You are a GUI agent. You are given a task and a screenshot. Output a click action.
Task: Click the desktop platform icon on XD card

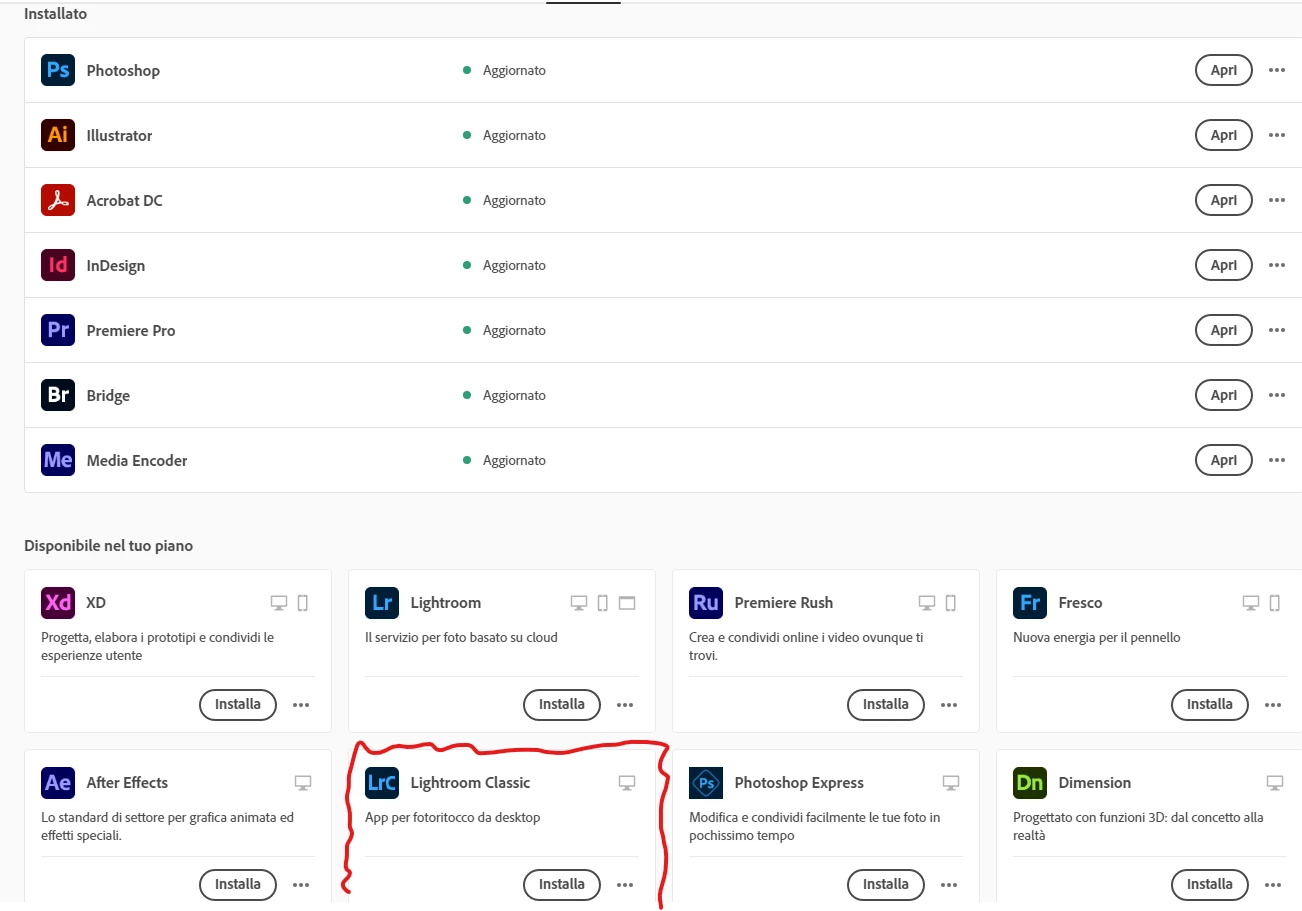279,603
